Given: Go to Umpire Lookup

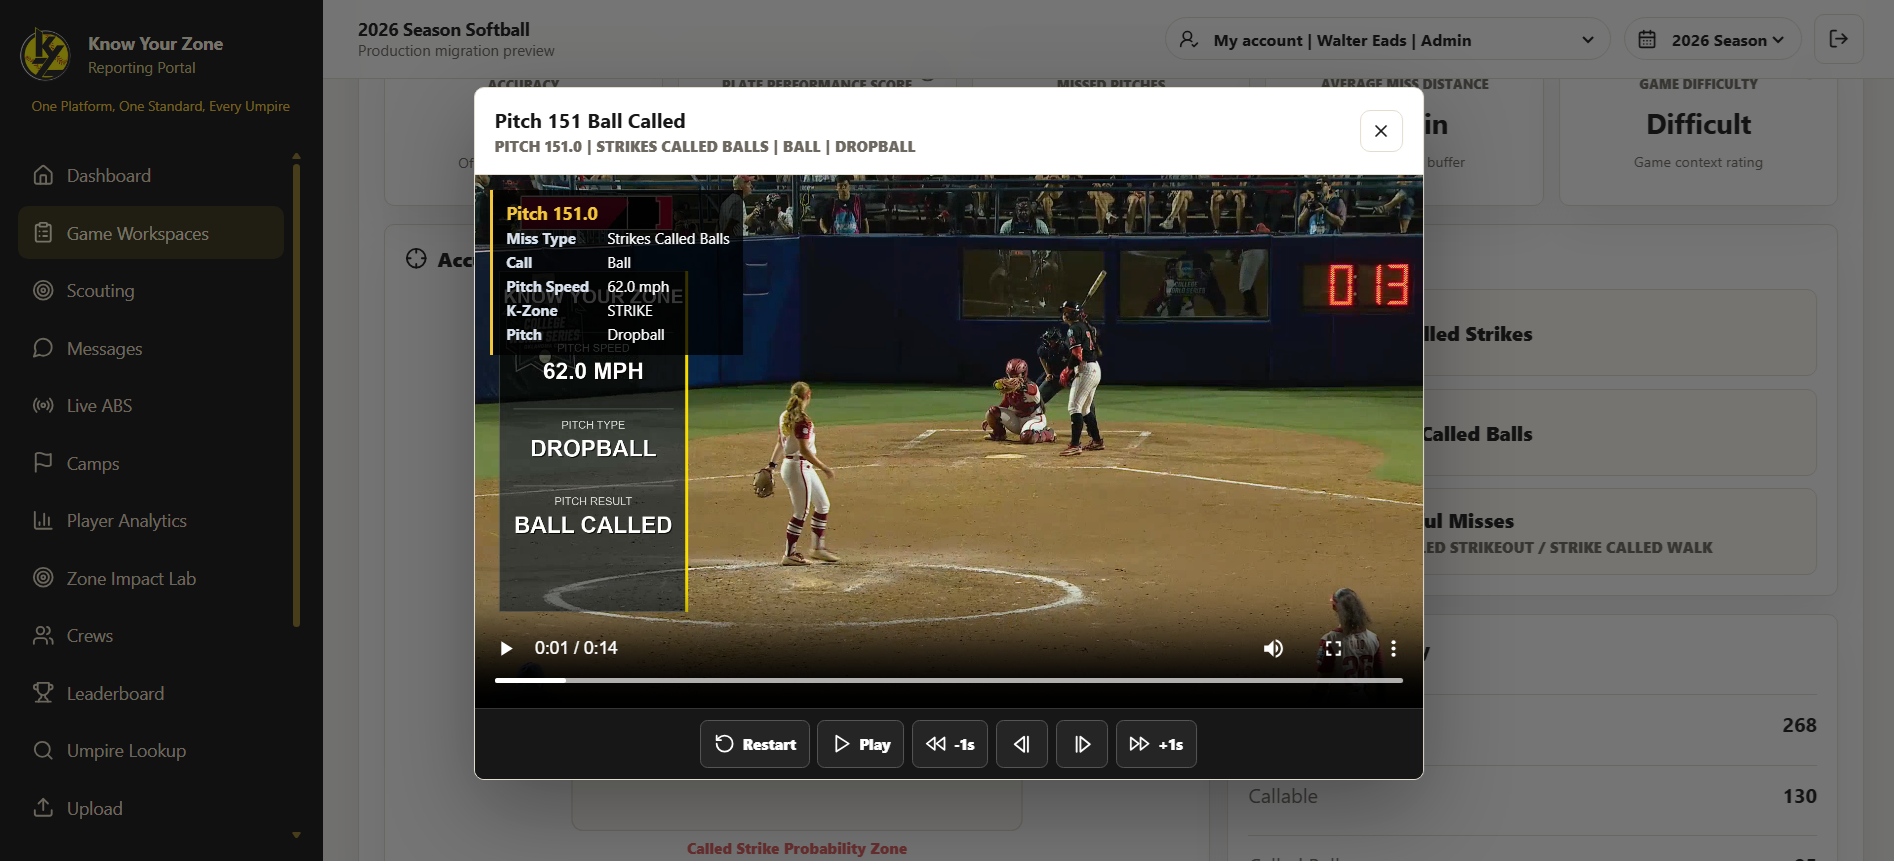Looking at the screenshot, I should click(x=151, y=750).
